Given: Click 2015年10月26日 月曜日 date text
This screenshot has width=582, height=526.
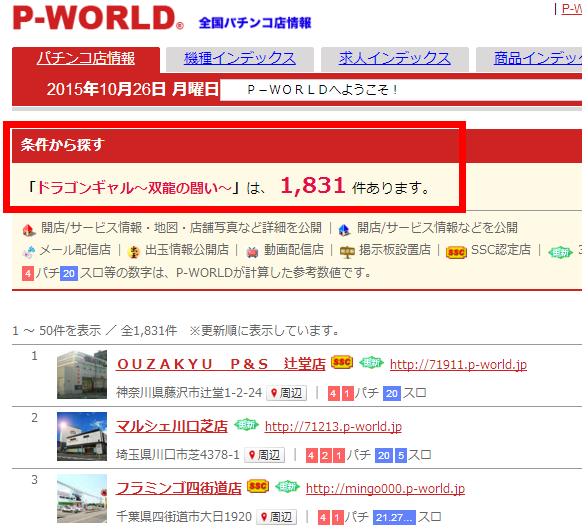Looking at the screenshot, I should 133,89.
